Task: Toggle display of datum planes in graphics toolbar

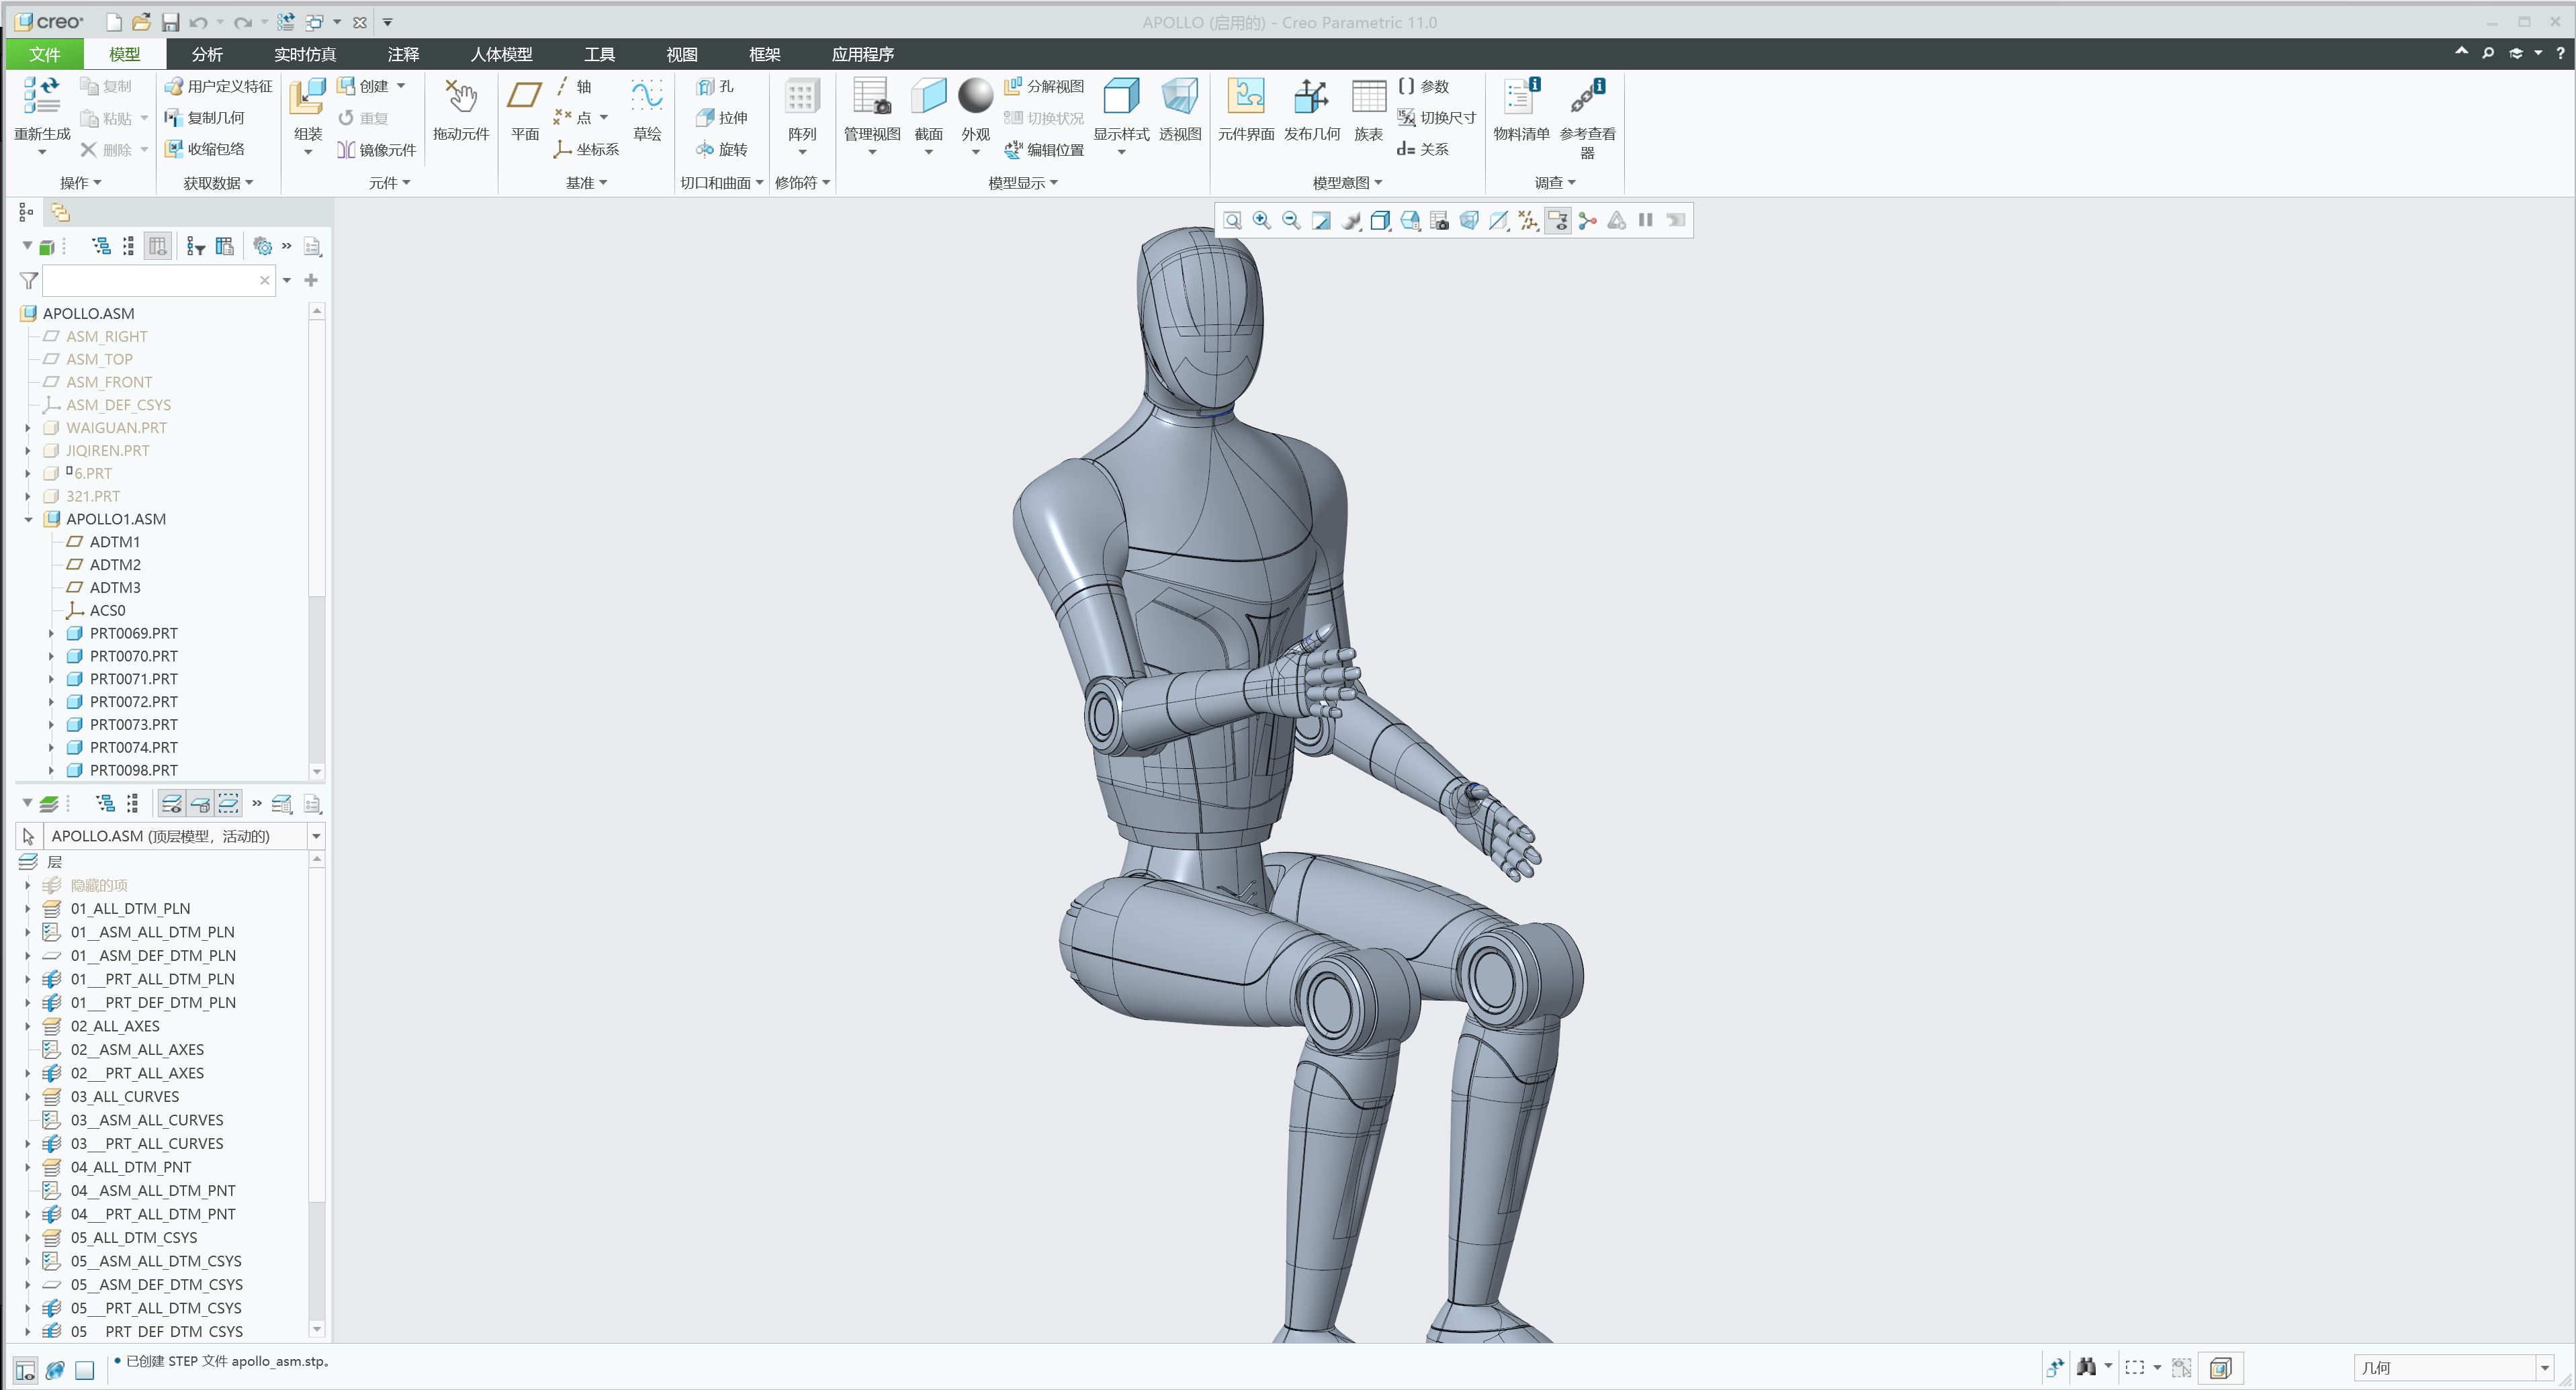Action: [1528, 221]
